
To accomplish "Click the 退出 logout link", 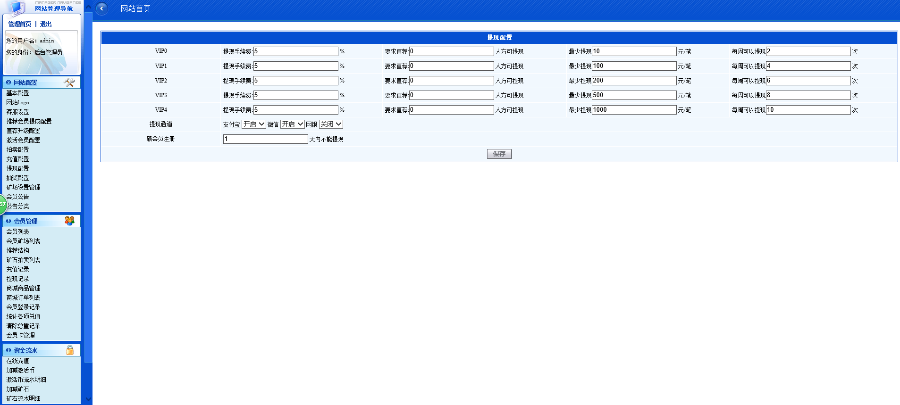I will 46,24.
